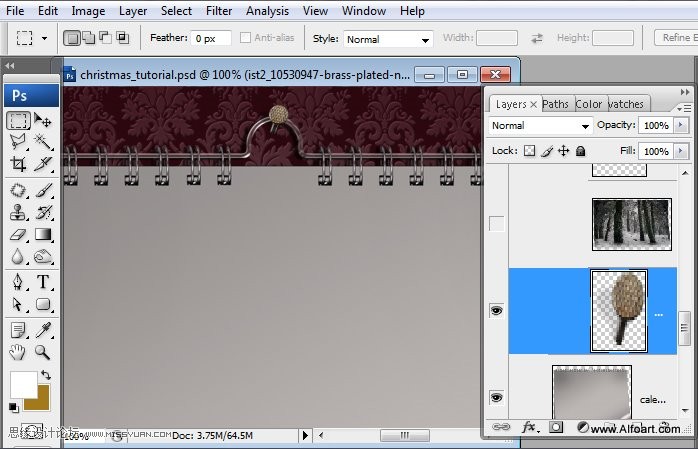Open layer style fx menu

click(529, 427)
